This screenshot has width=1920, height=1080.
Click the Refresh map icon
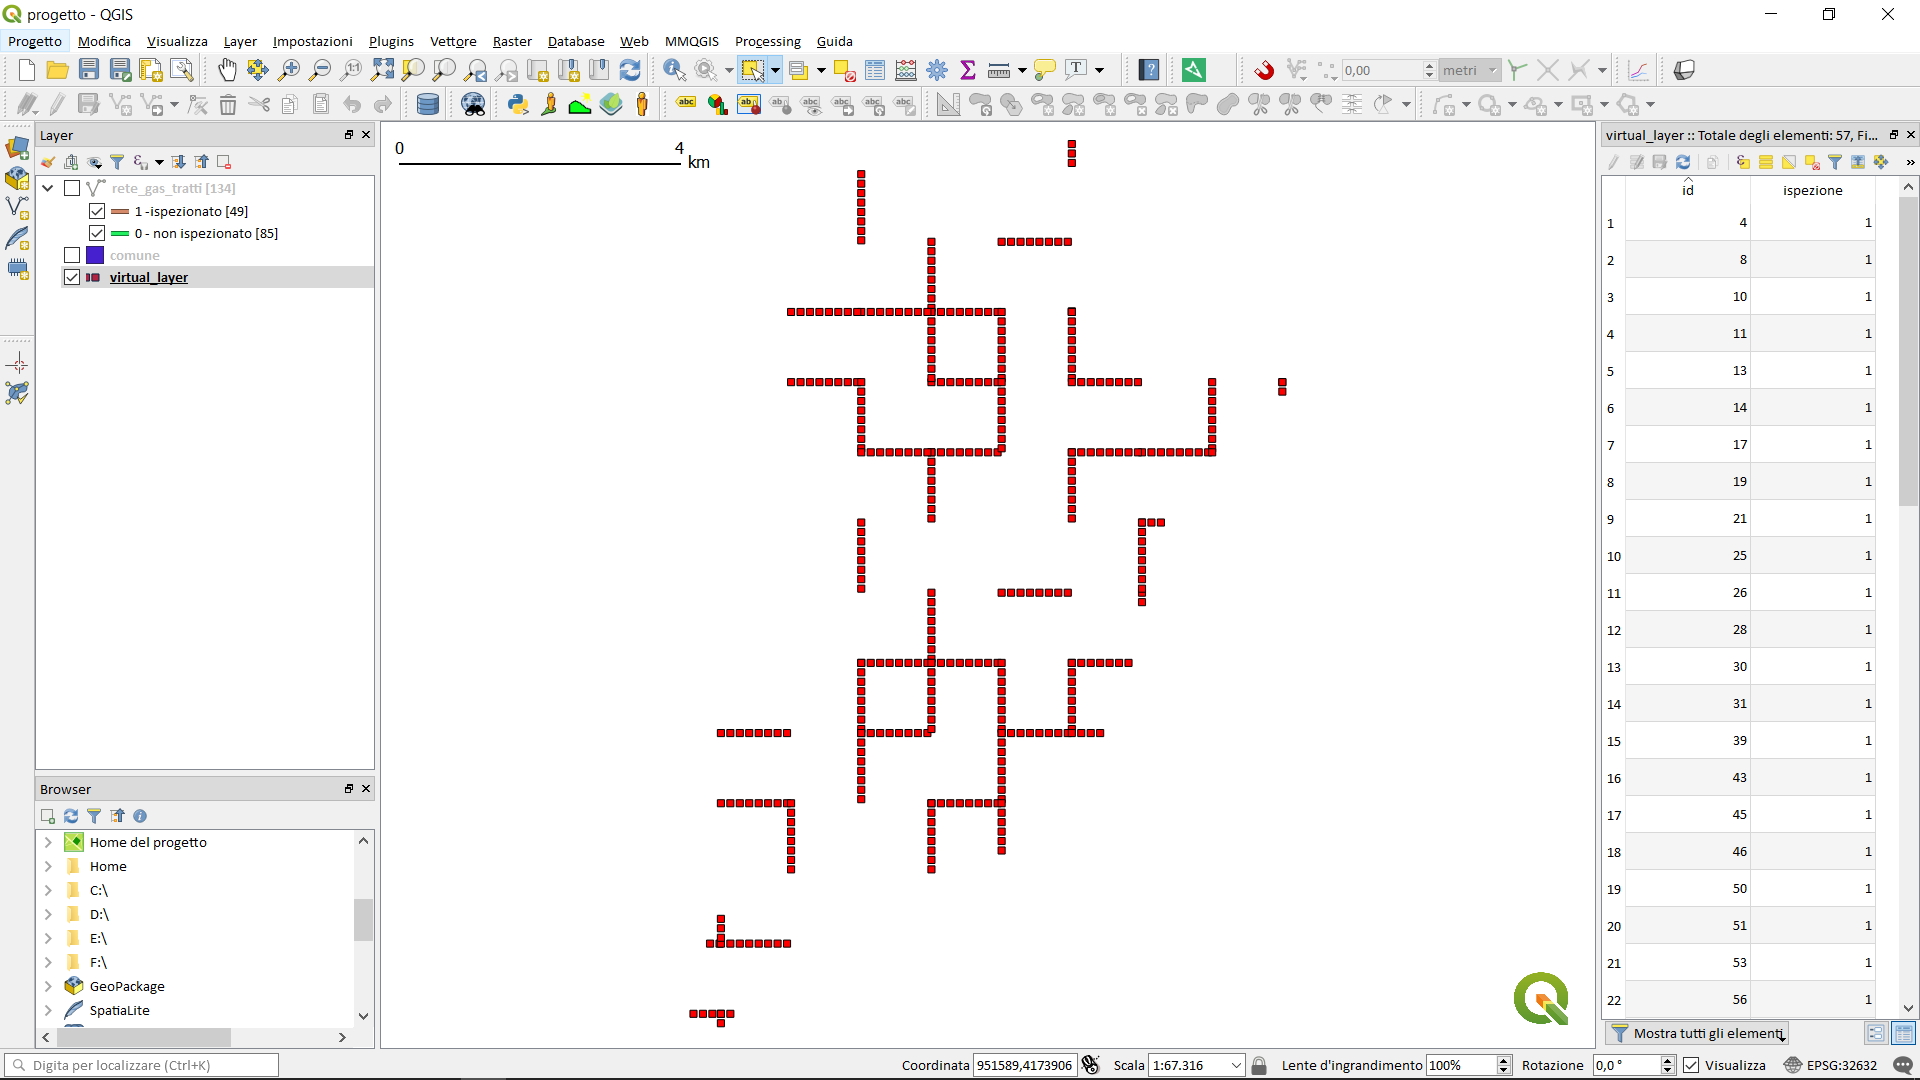point(630,70)
